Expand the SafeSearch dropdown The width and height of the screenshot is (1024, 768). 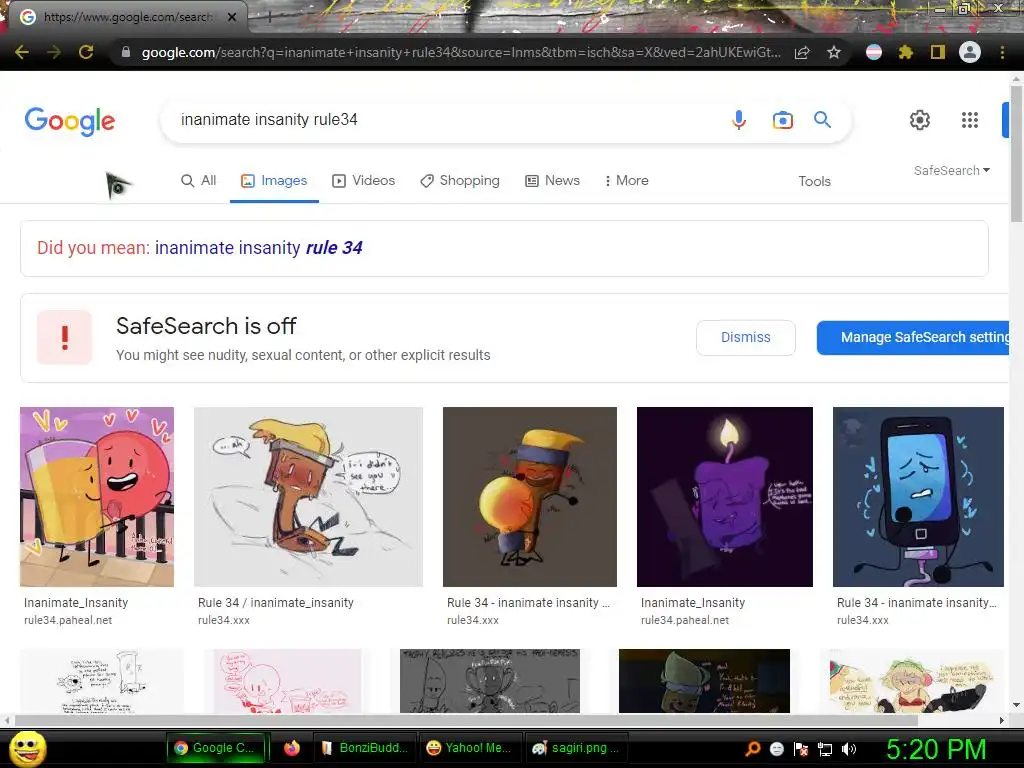(952, 170)
